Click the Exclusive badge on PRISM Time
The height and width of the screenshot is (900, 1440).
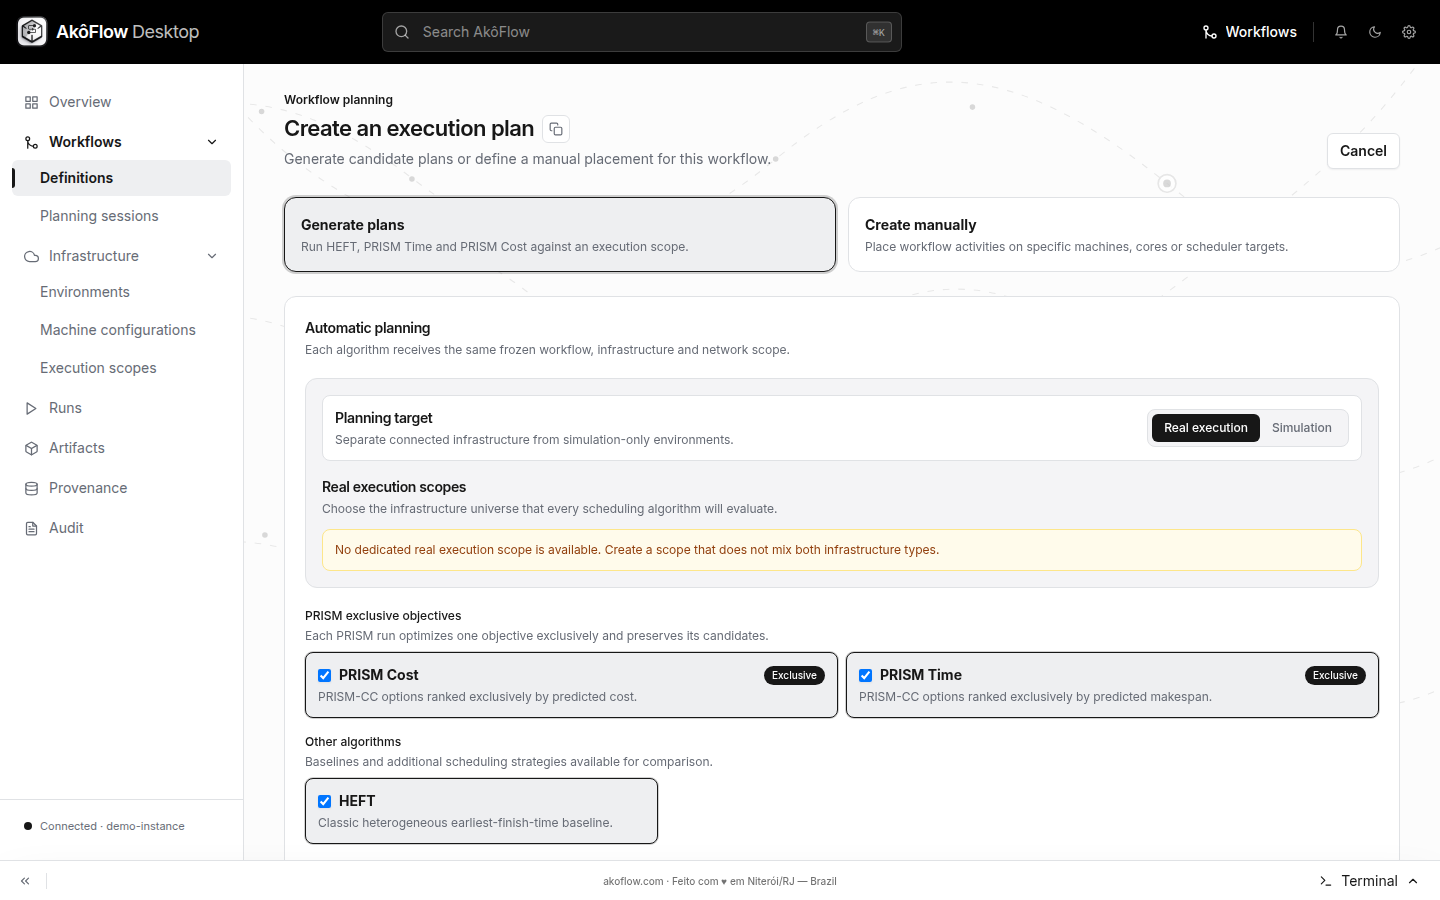pyautogui.click(x=1335, y=676)
